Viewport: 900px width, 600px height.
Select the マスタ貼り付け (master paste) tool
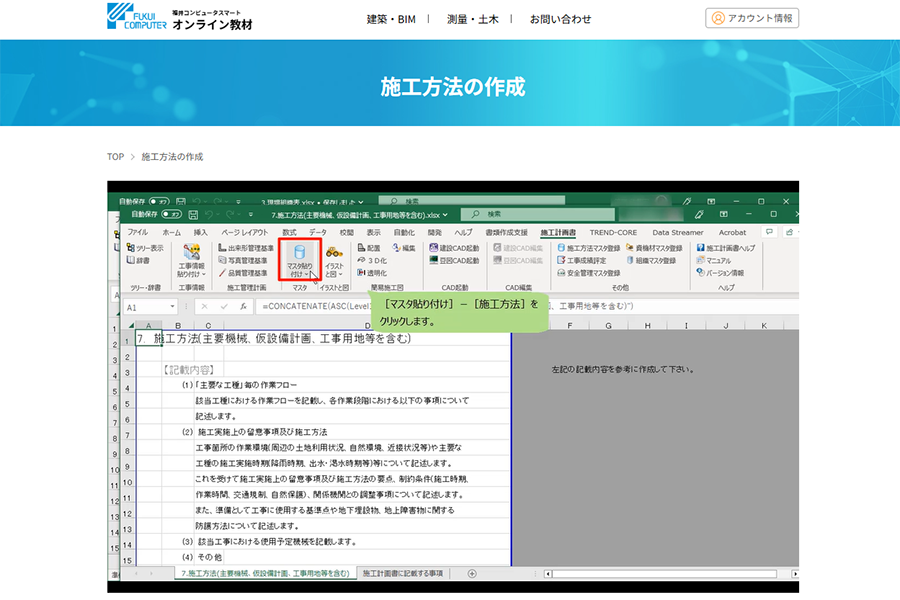pos(300,253)
